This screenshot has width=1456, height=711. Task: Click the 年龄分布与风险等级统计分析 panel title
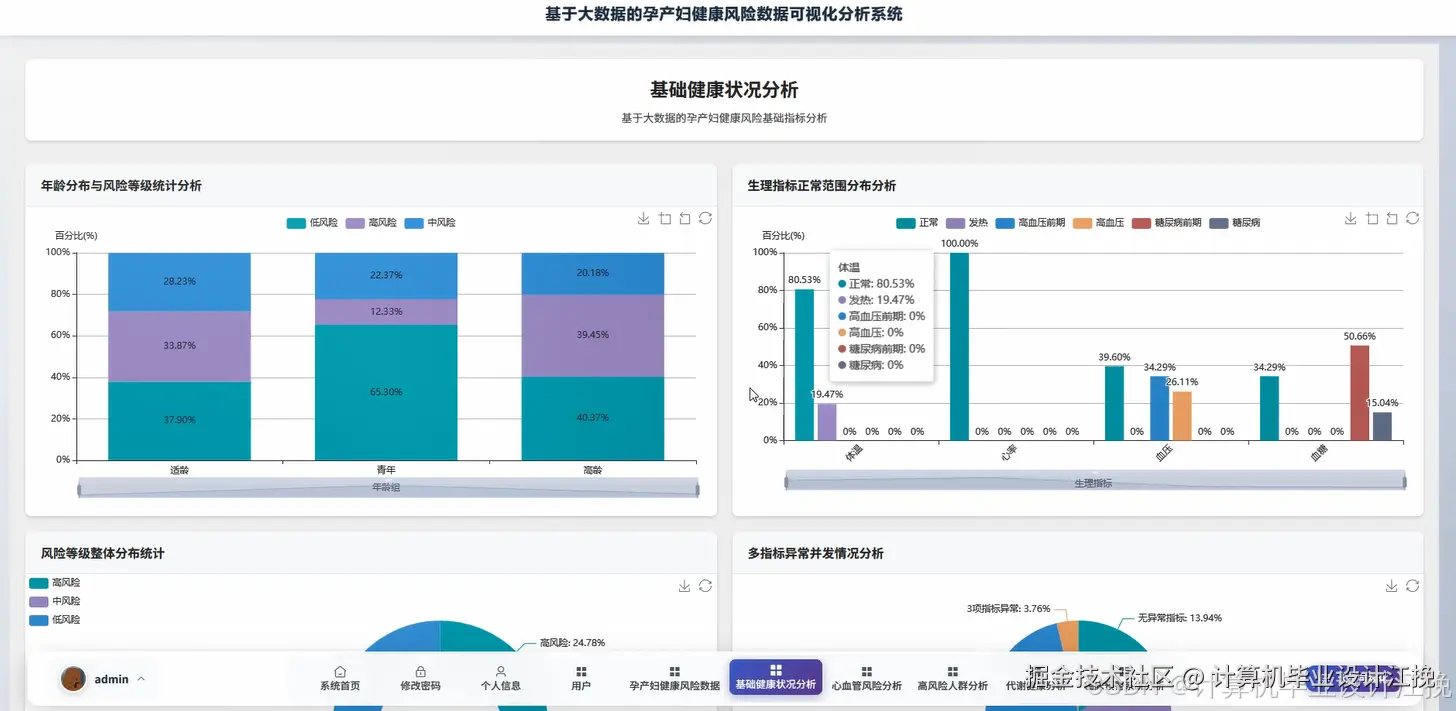121,186
